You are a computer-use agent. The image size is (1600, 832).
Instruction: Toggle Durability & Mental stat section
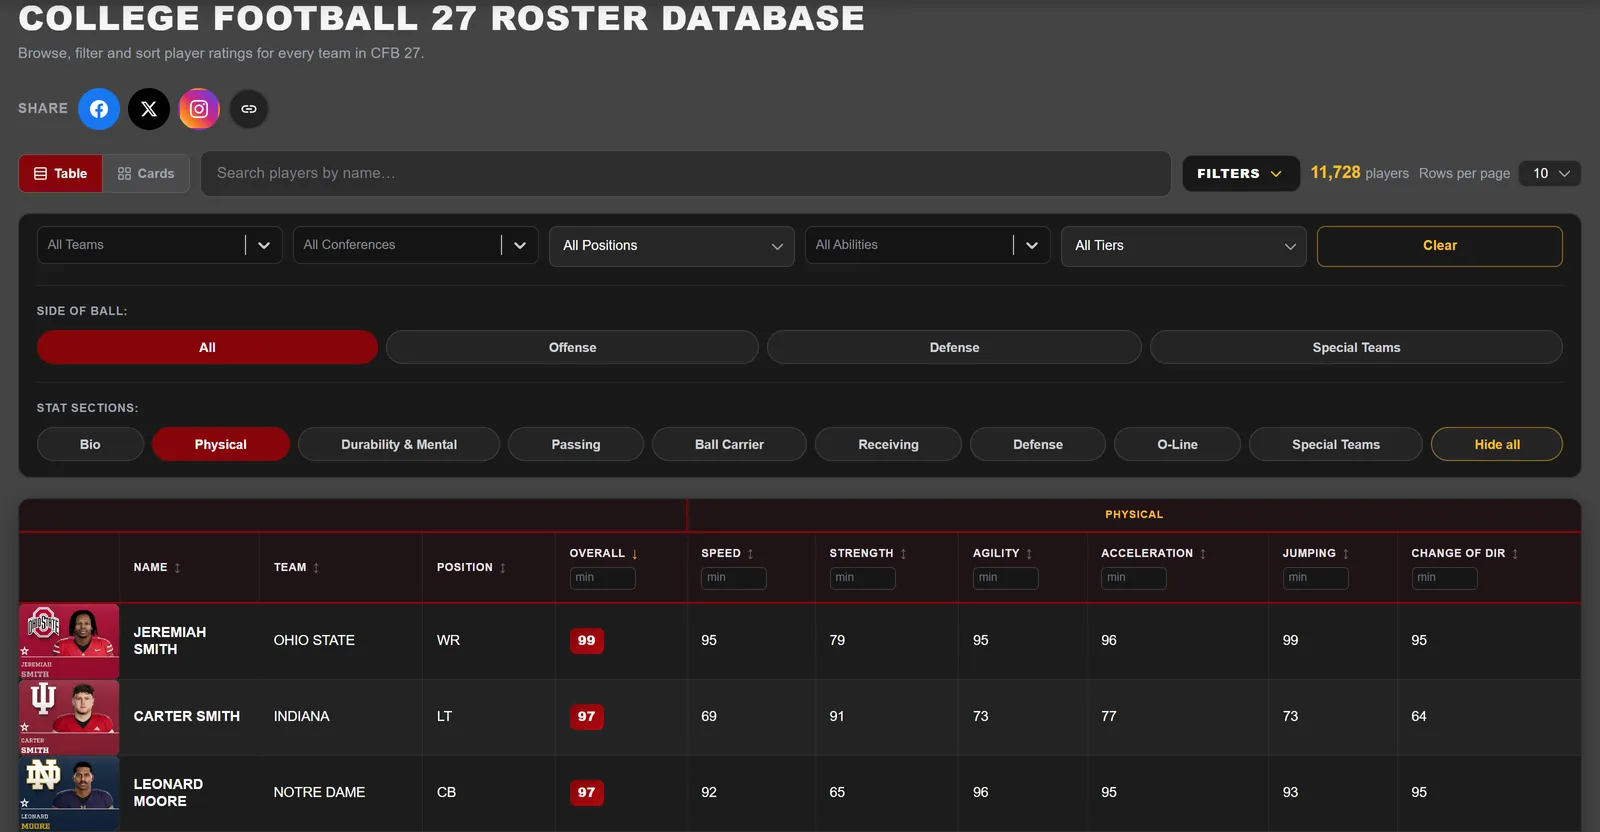(x=399, y=445)
